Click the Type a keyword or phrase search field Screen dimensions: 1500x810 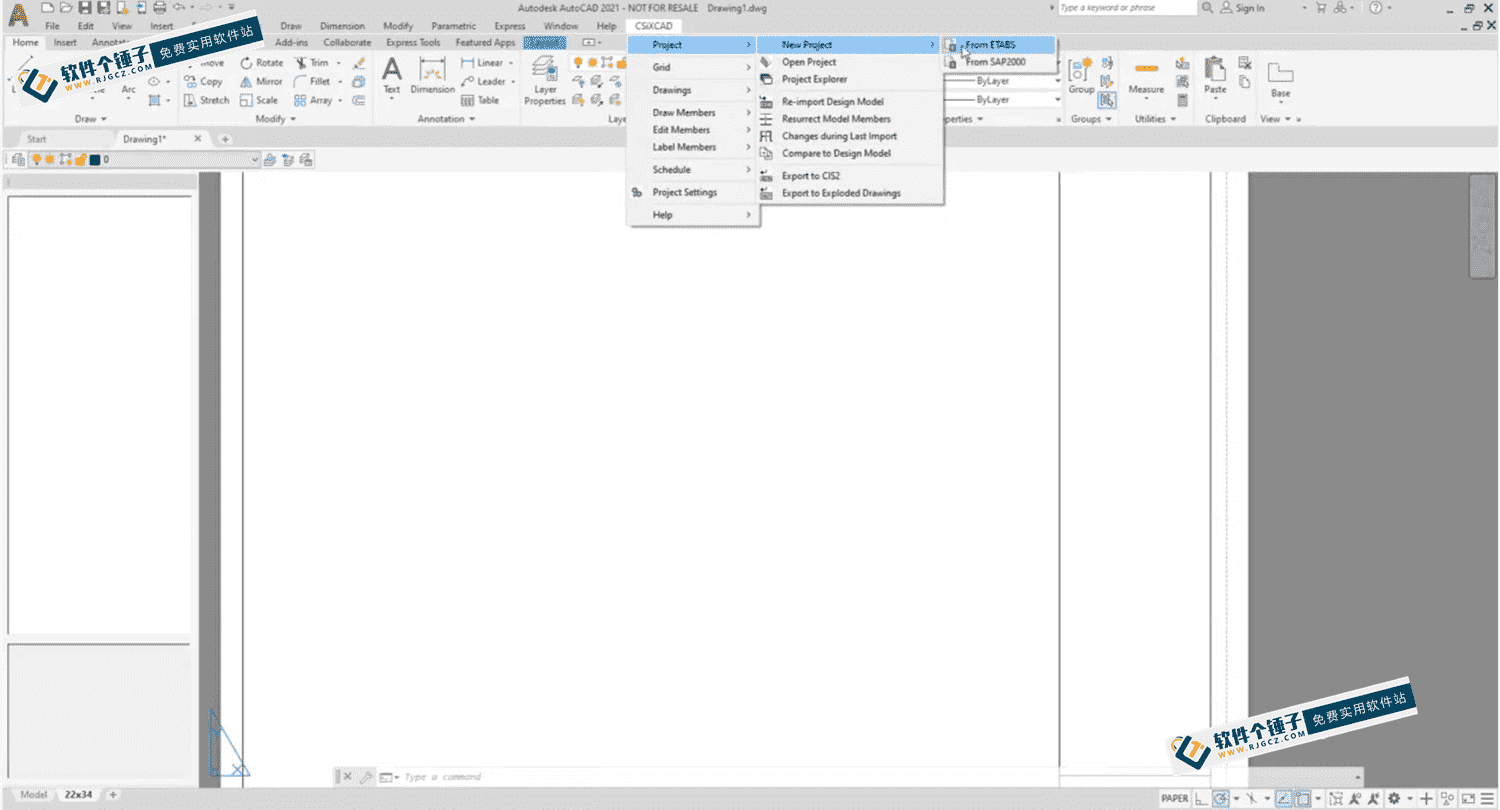pyautogui.click(x=1127, y=8)
